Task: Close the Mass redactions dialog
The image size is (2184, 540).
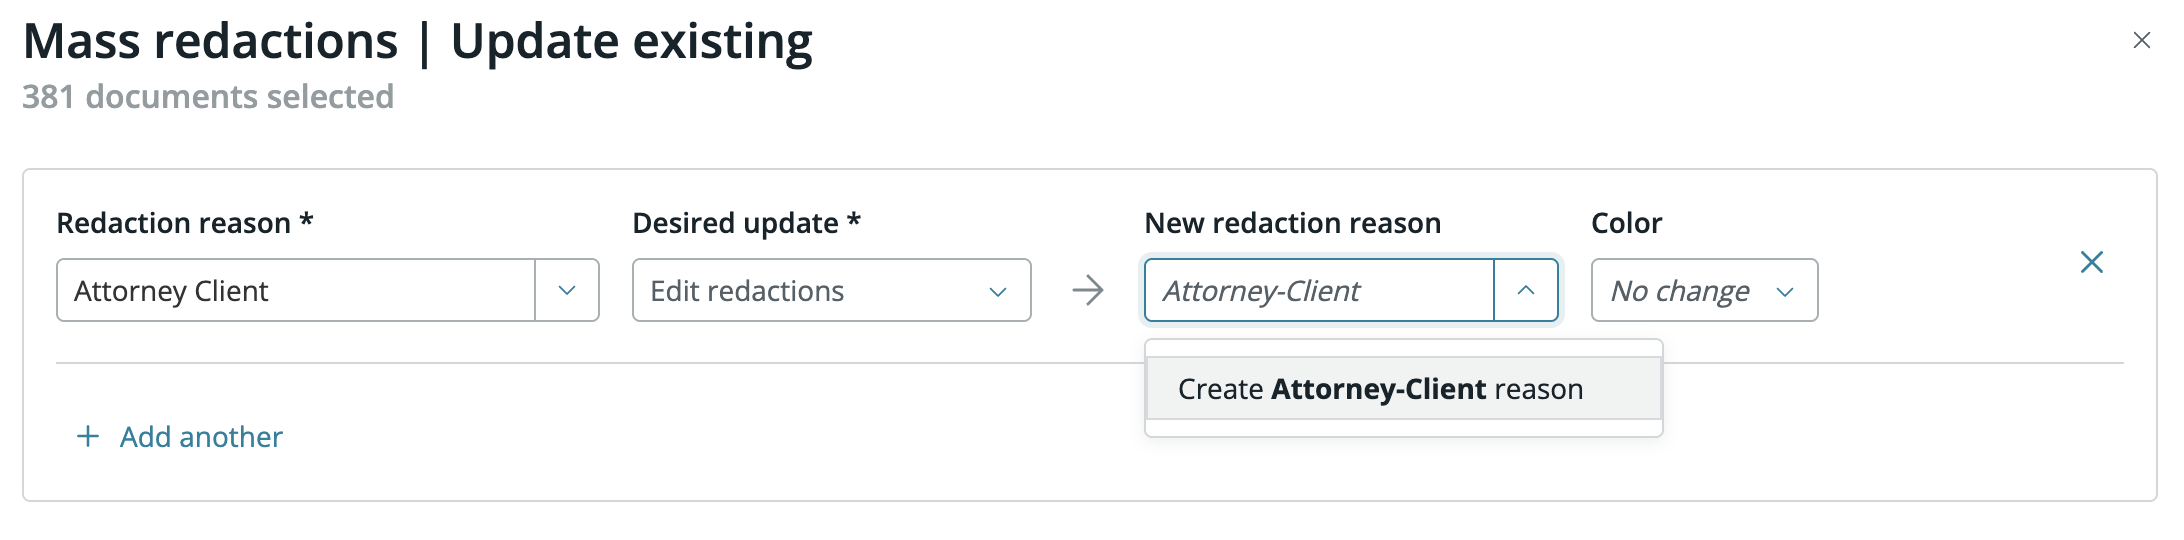Action: tap(2141, 40)
